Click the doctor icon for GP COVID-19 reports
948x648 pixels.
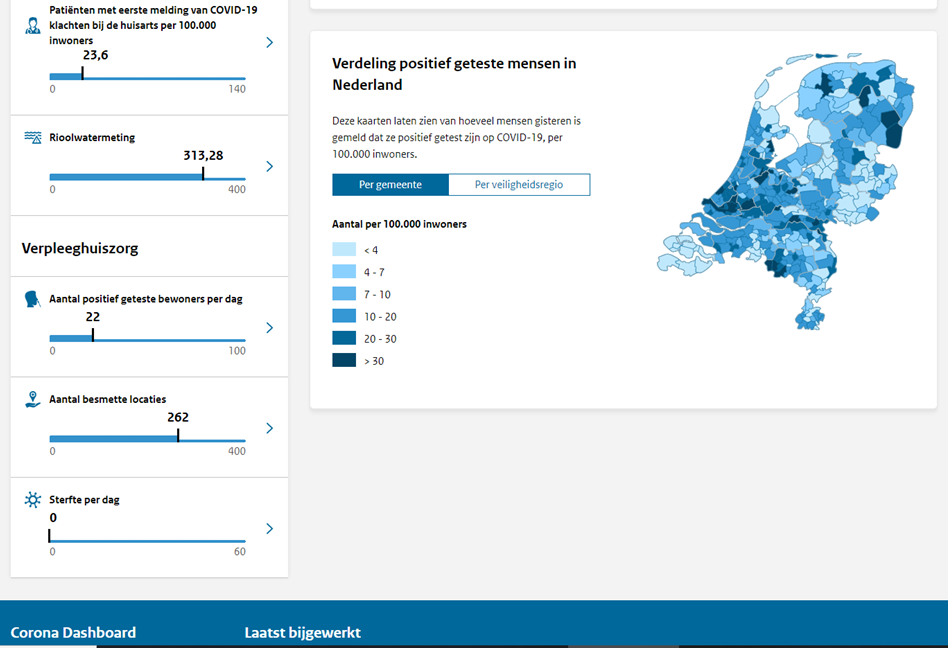pyautogui.click(x=33, y=25)
